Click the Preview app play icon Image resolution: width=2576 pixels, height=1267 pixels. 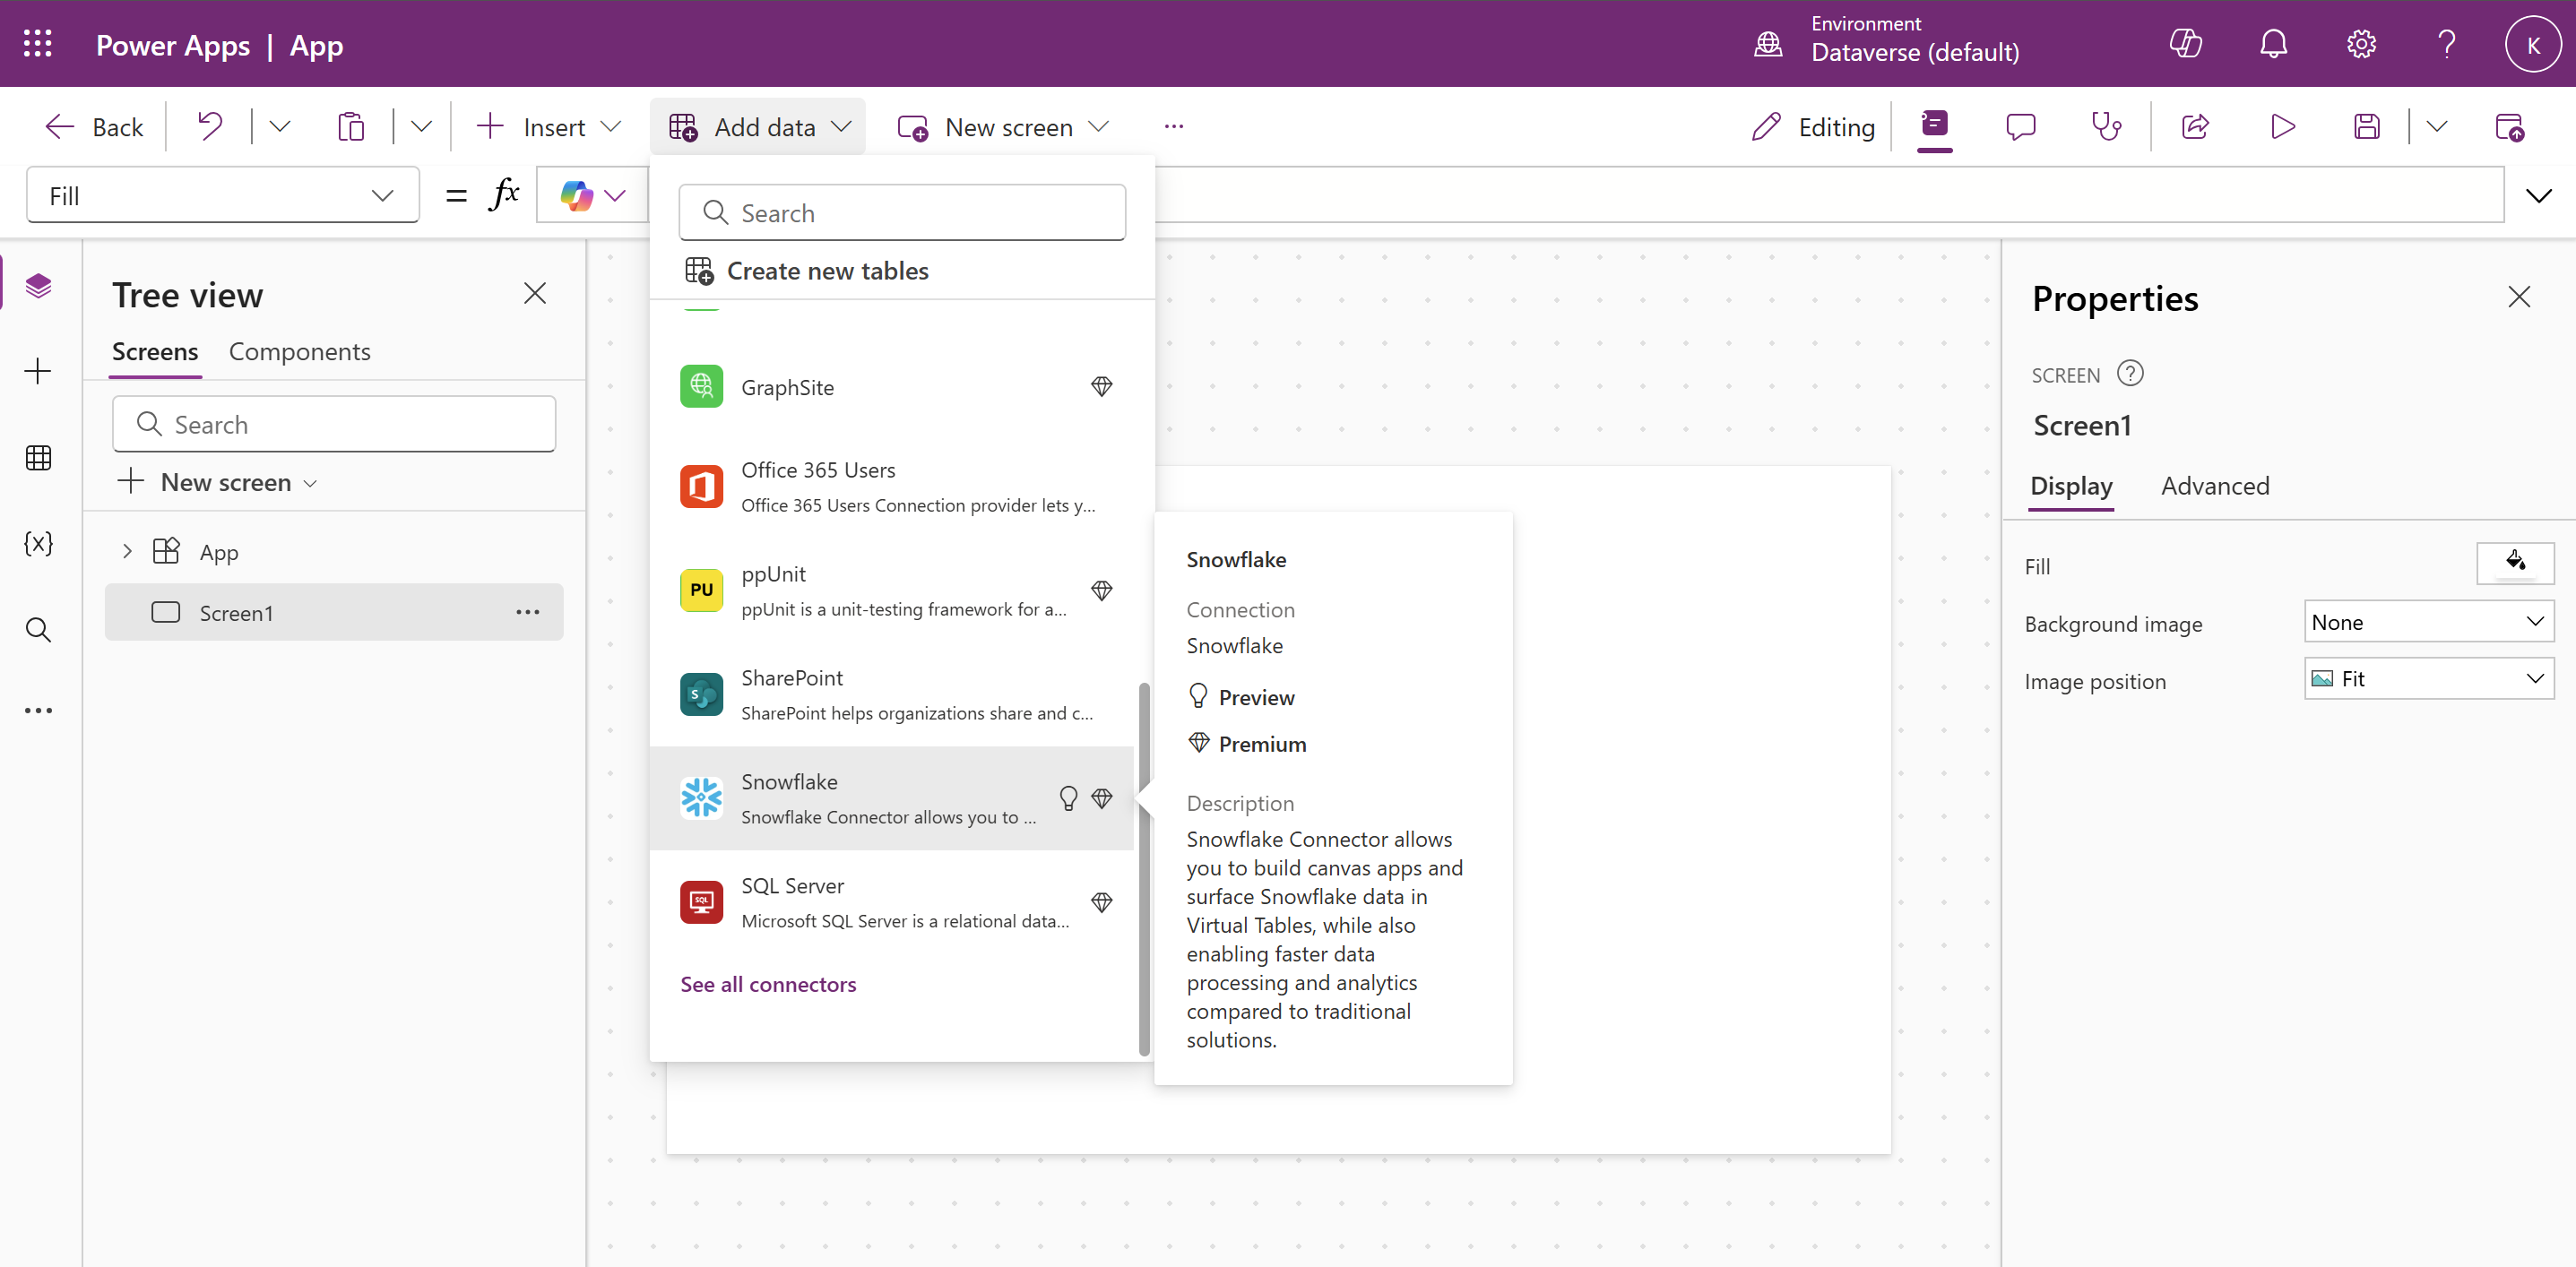point(2282,127)
